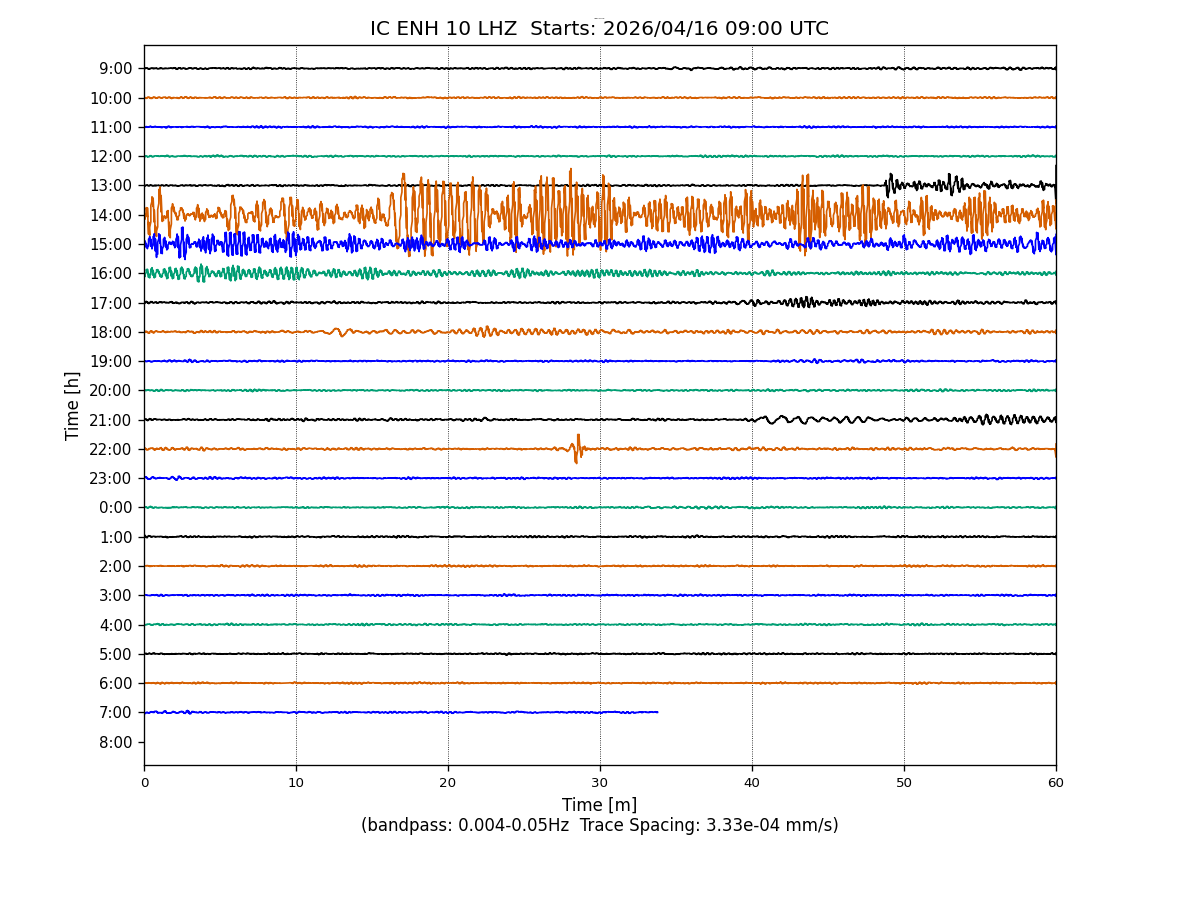
Task: Select the 9:00 row label
Action: (x=118, y=69)
